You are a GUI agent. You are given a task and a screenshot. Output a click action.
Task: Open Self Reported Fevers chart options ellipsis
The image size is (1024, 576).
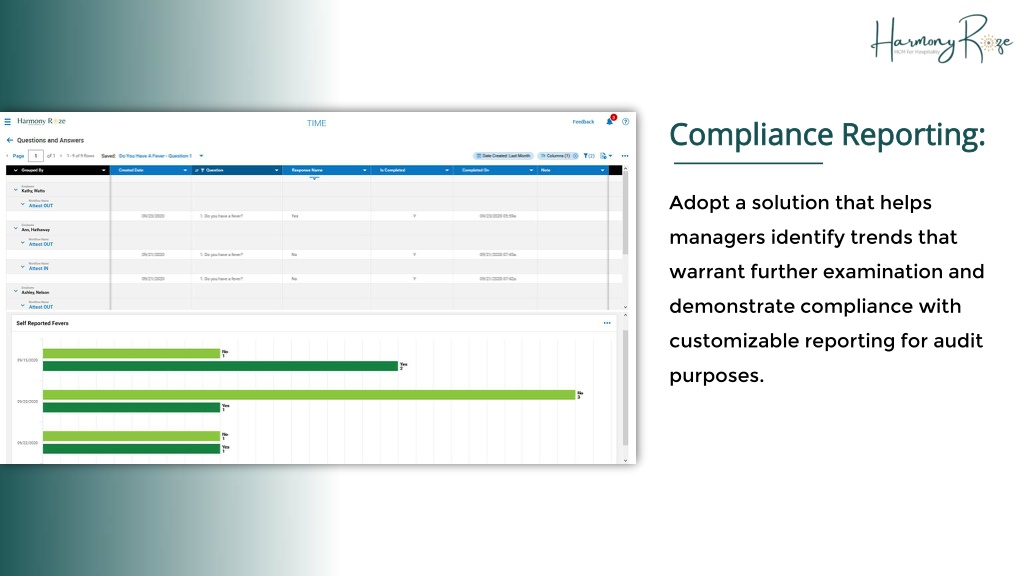click(x=607, y=323)
